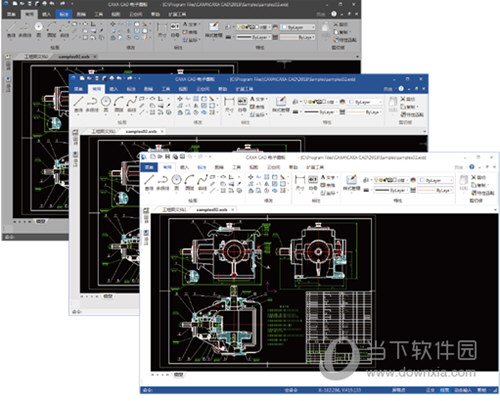This screenshot has width=500, height=401.
Task: Open the Menu tab in the front window
Action: click(x=149, y=167)
